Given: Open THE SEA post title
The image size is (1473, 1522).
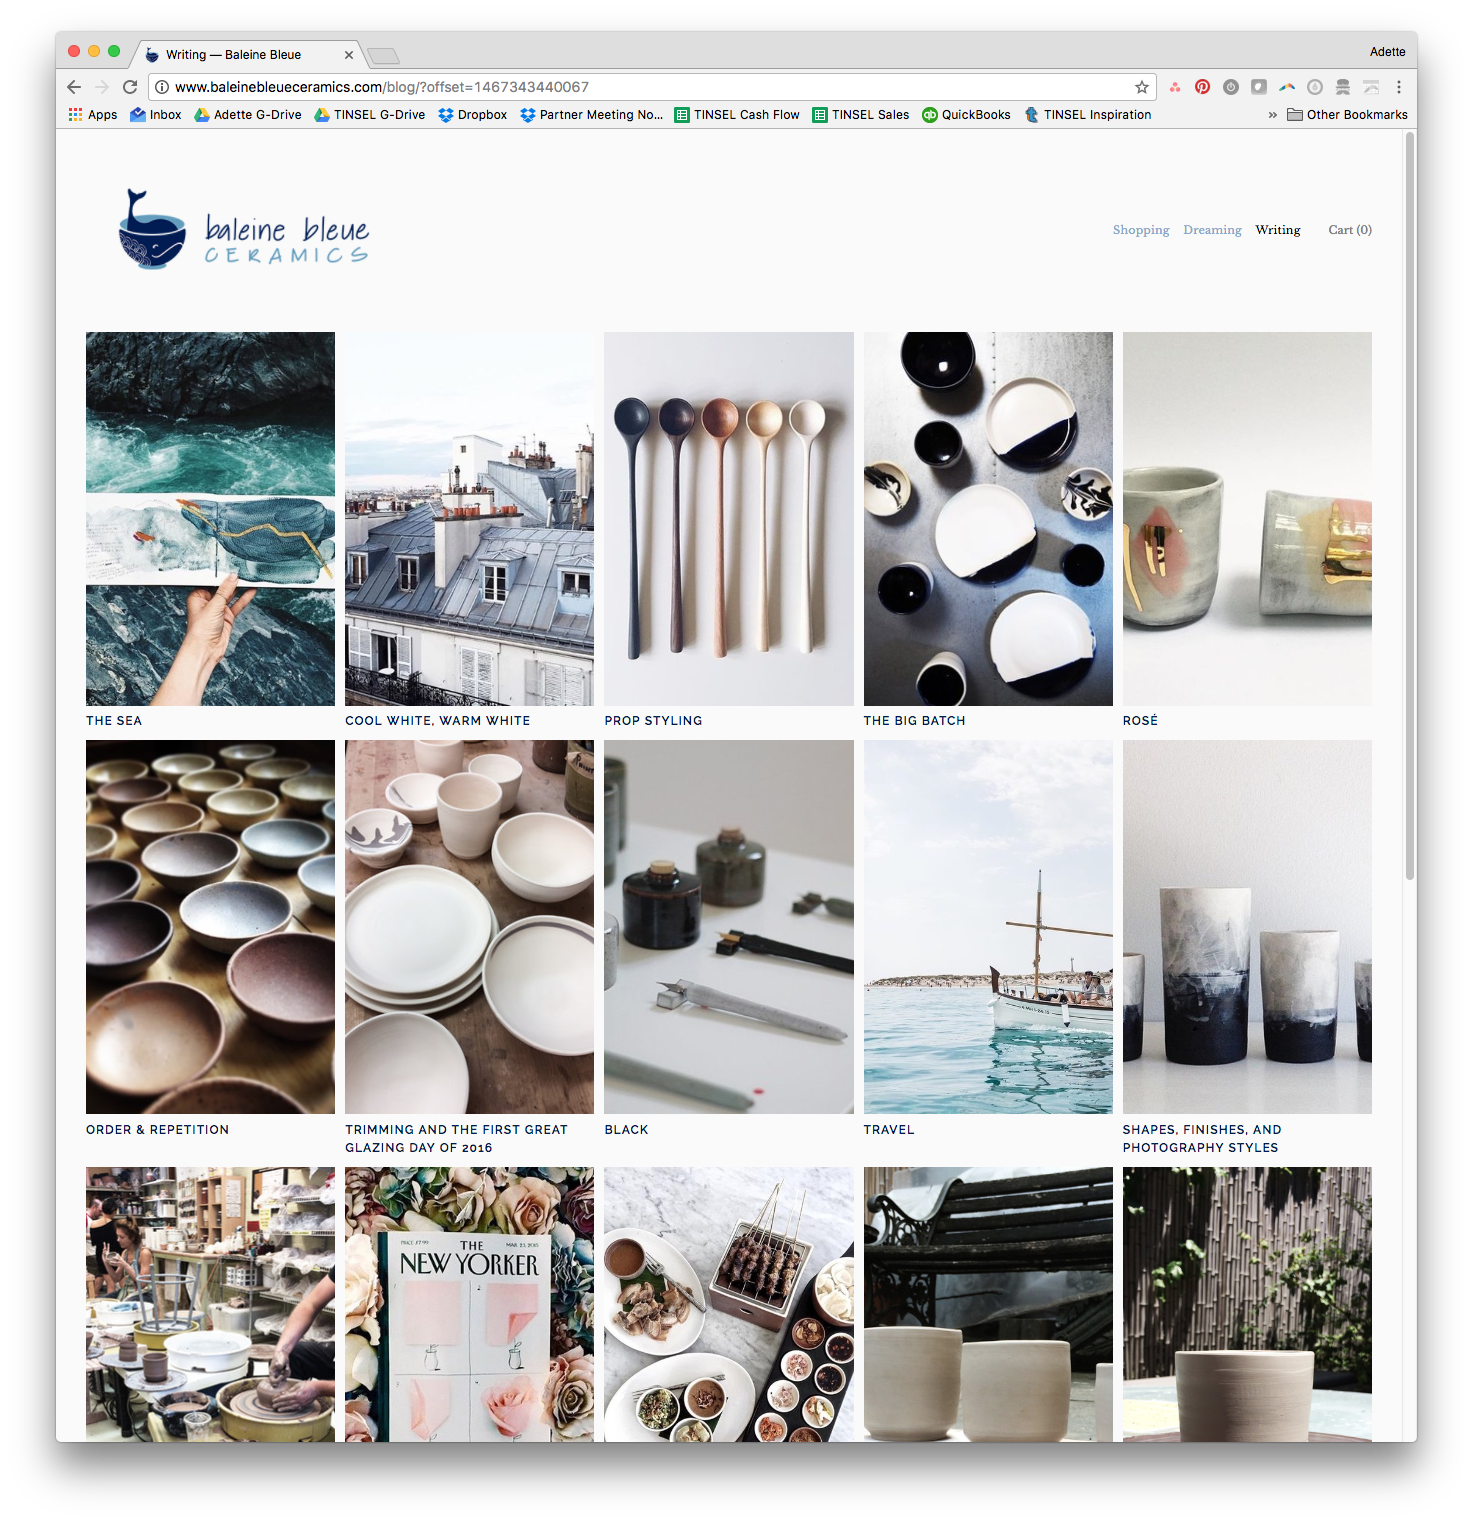Looking at the screenshot, I should point(114,721).
